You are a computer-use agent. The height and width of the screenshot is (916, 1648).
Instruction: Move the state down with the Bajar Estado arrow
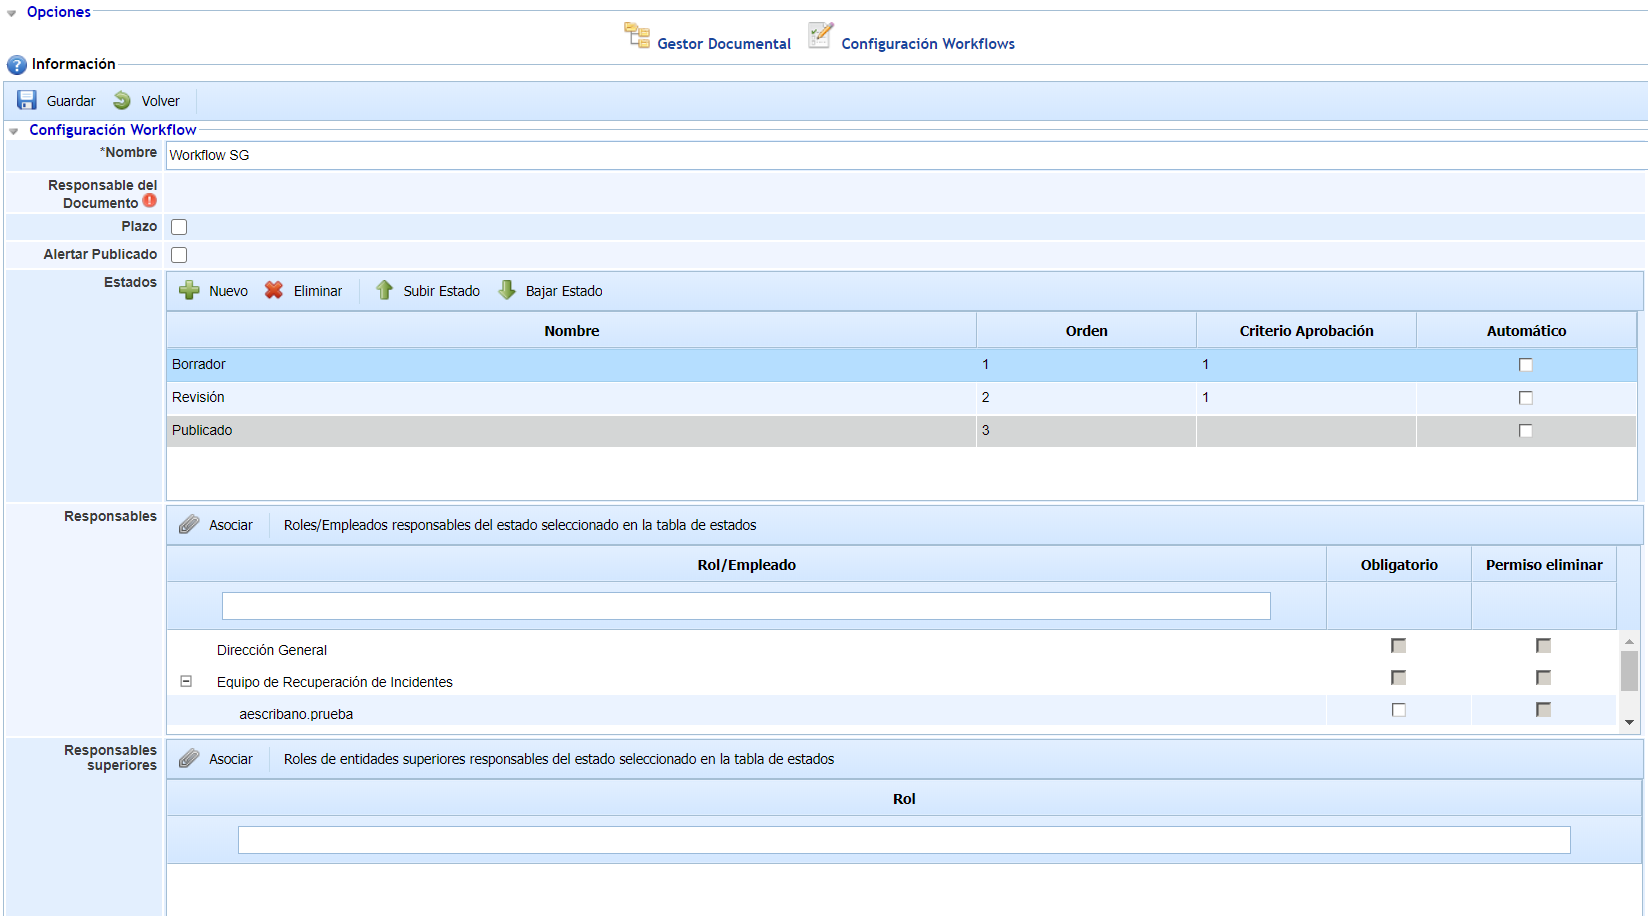click(507, 291)
